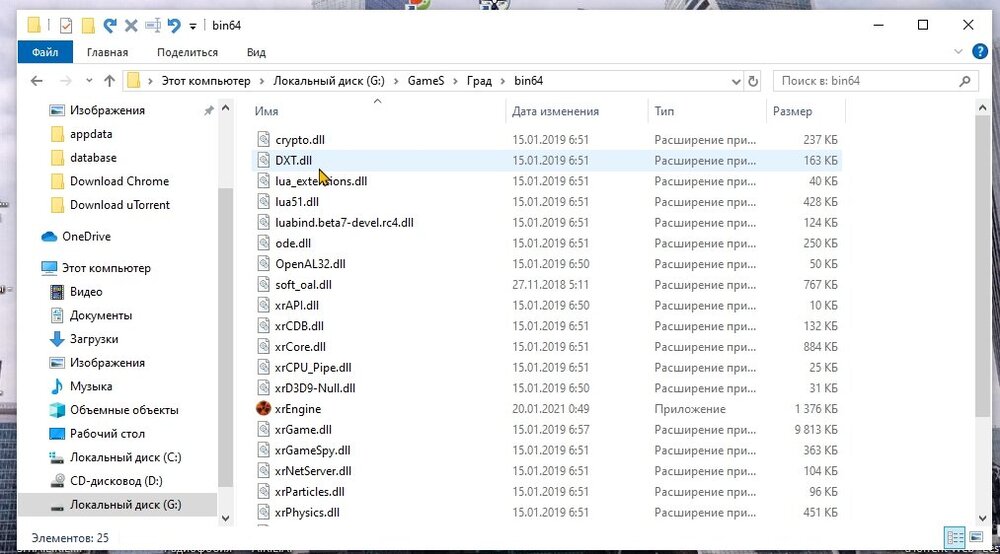
Task: Select the xrGame.dll file
Action: (303, 430)
